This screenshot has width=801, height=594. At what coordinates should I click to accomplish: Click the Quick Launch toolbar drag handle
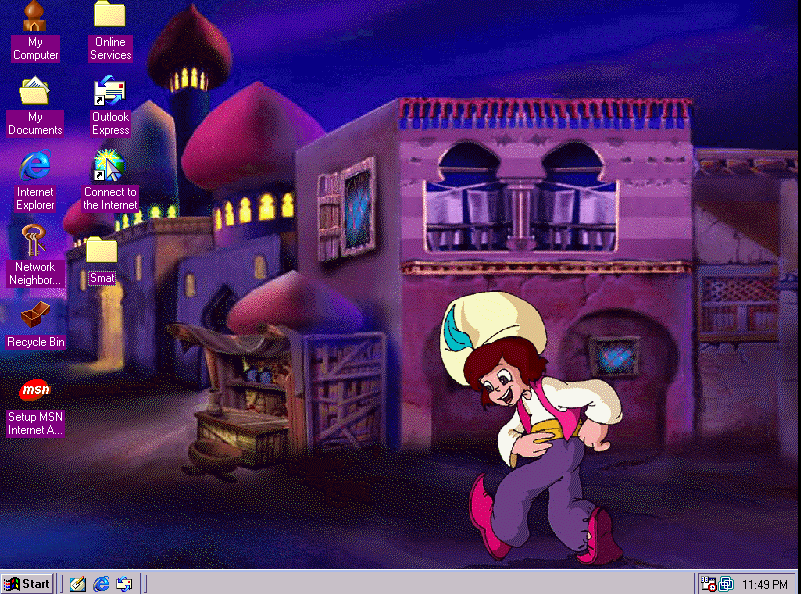63,583
